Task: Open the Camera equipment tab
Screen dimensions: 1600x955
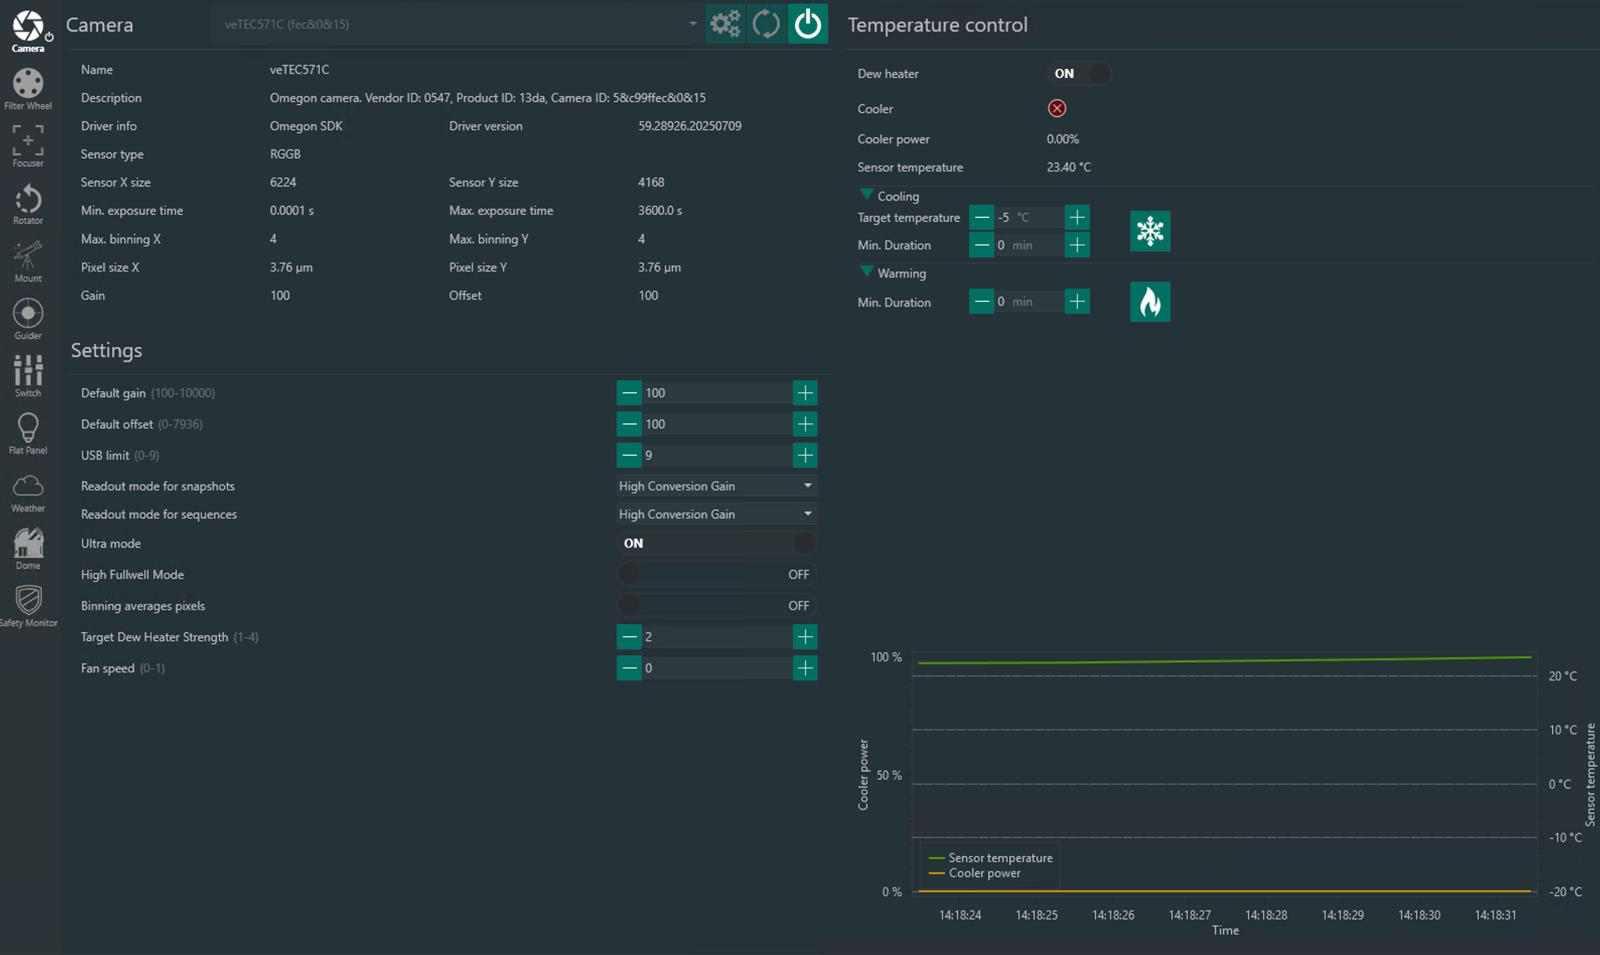Action: click(28, 30)
